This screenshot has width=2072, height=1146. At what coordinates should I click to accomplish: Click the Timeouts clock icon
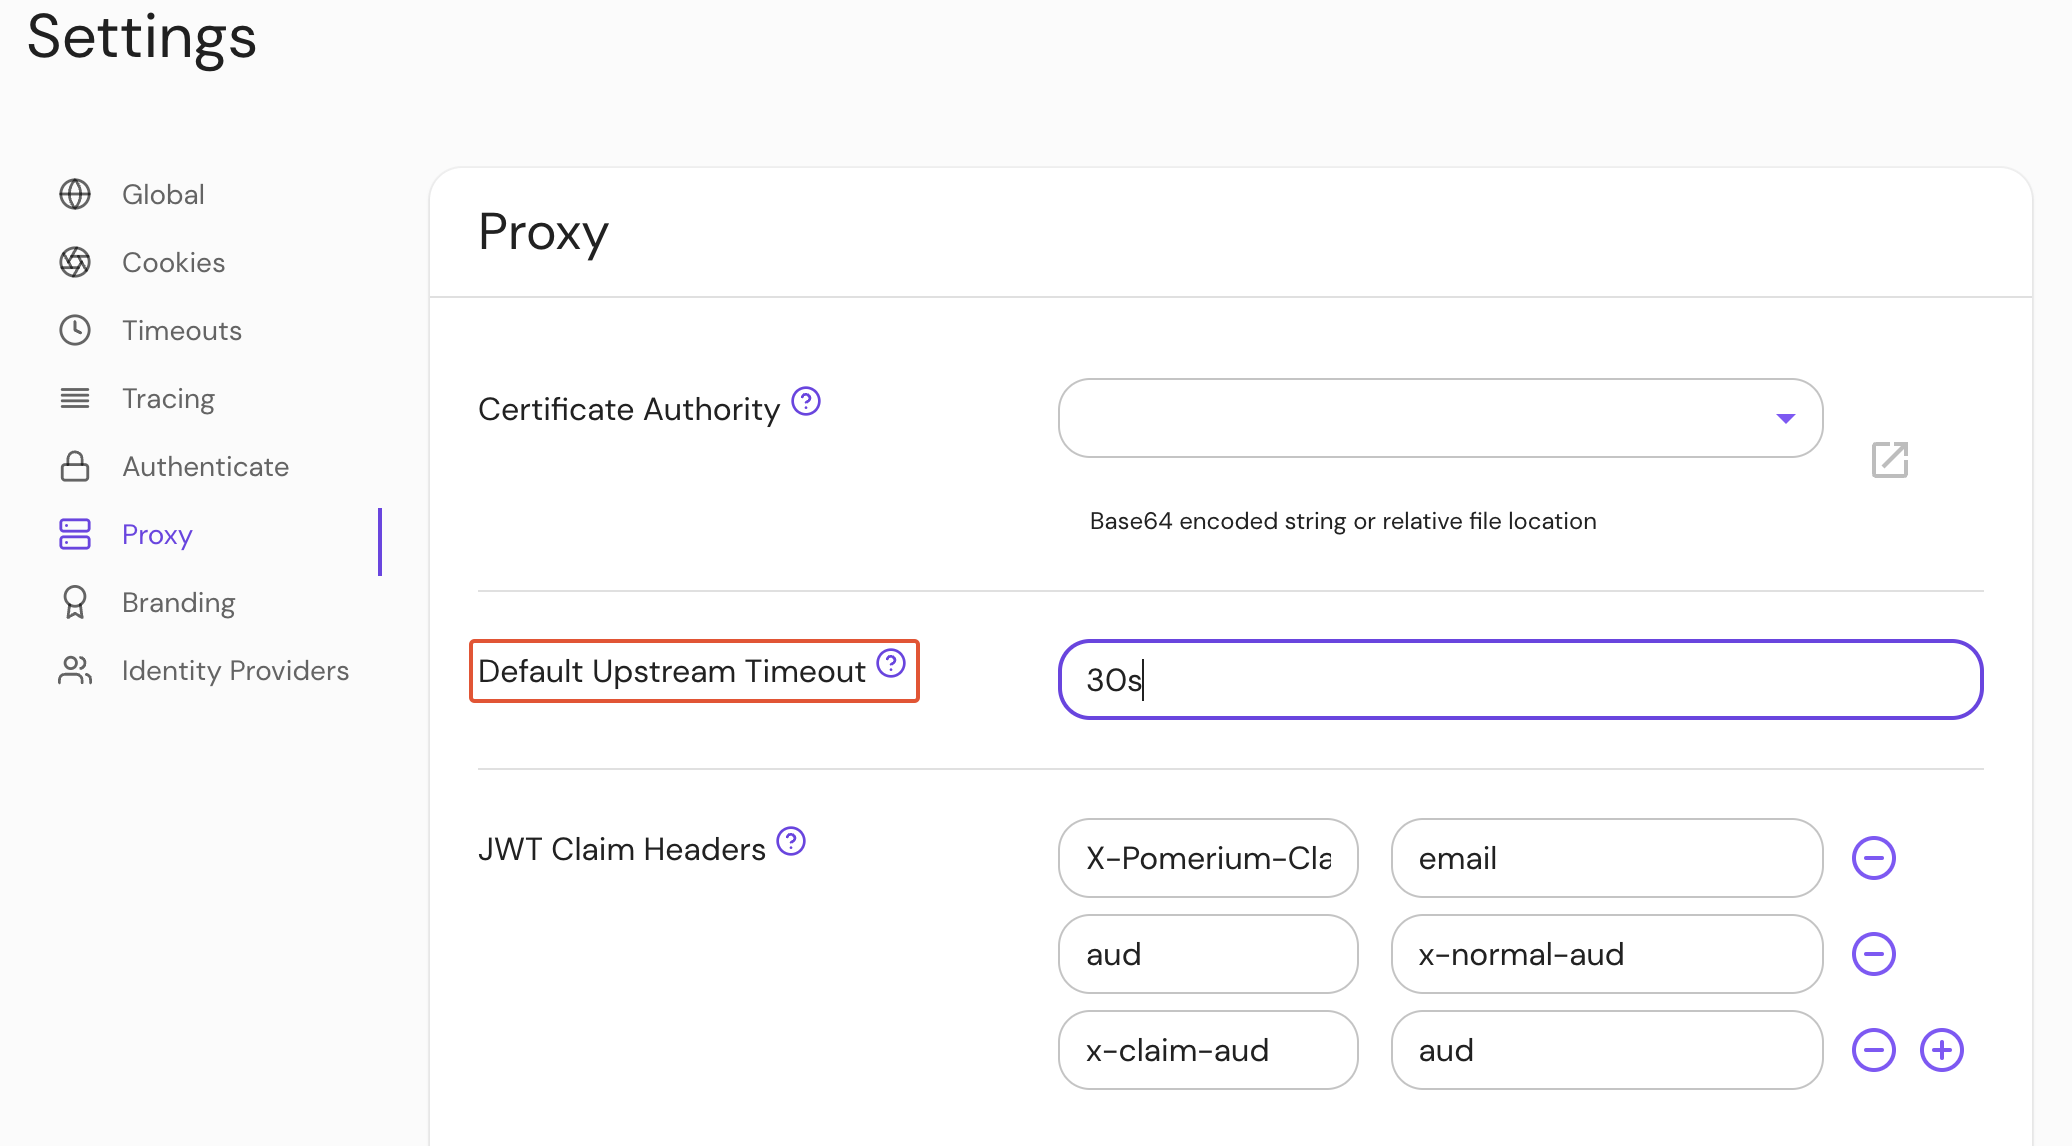[75, 330]
